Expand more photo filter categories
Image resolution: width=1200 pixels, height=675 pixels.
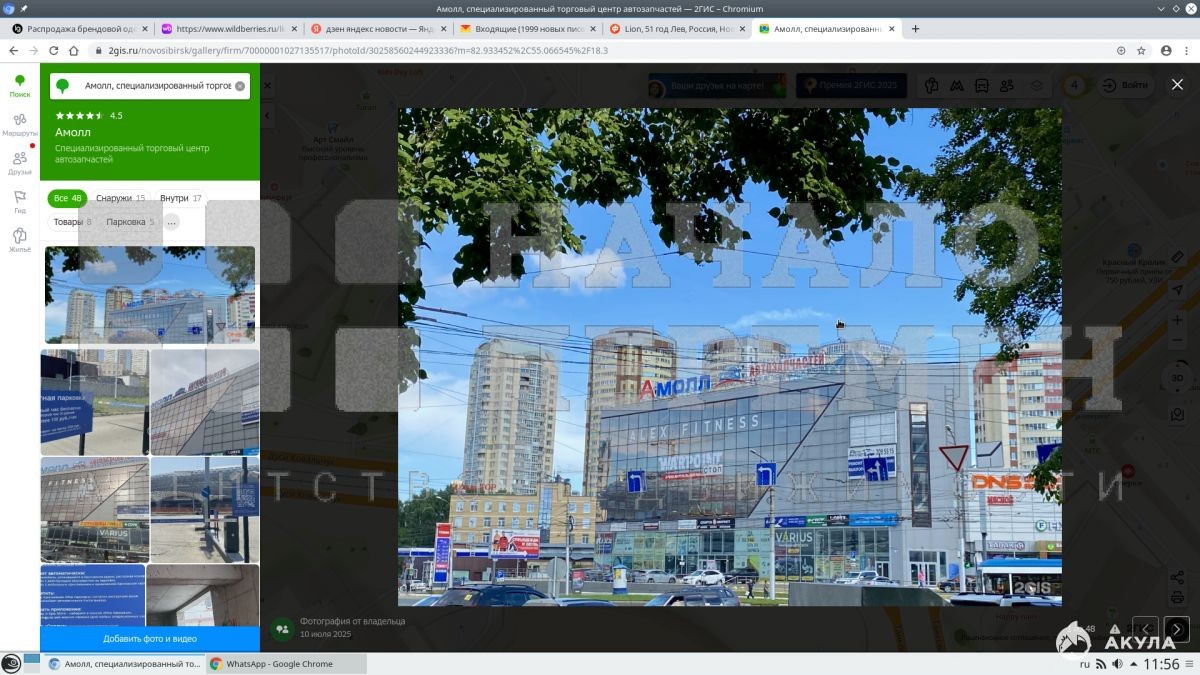coord(172,222)
